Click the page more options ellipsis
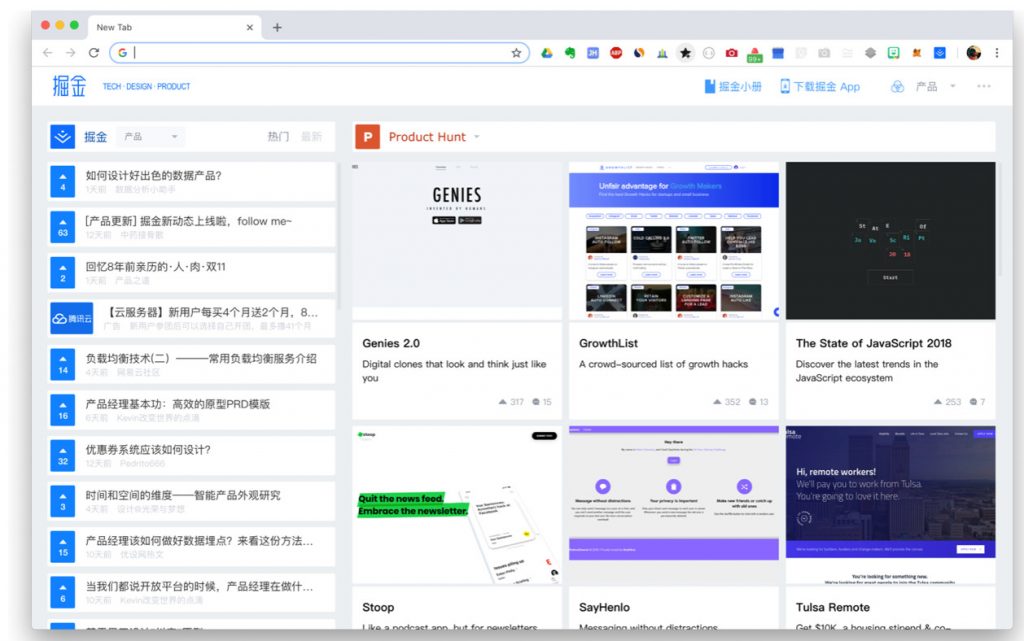This screenshot has height=641, width=1024. click(984, 86)
